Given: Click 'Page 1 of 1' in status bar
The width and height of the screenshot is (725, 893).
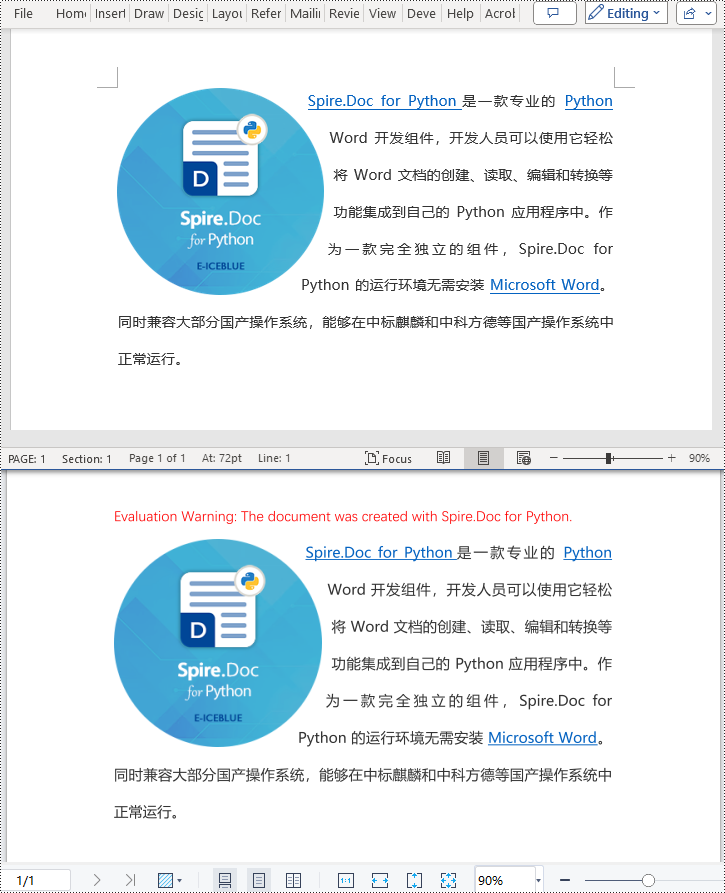Looking at the screenshot, I should tap(157, 458).
